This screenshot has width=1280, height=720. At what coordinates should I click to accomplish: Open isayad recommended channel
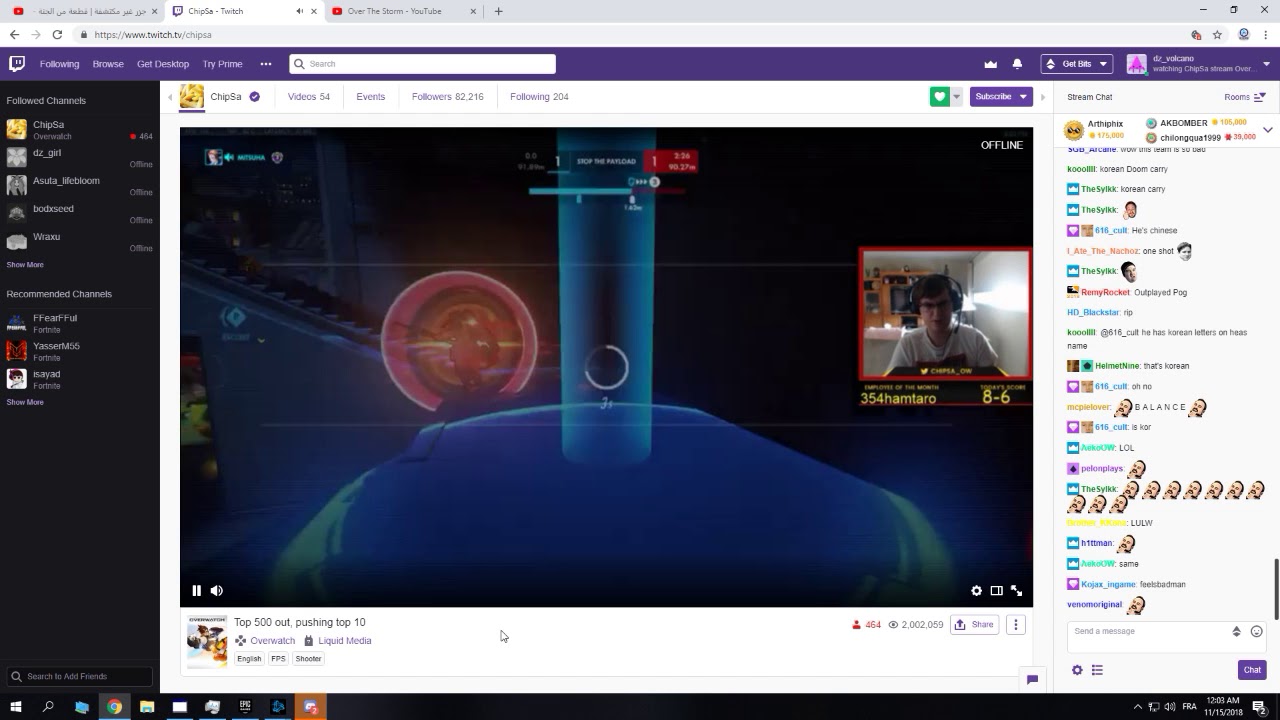[80, 379]
